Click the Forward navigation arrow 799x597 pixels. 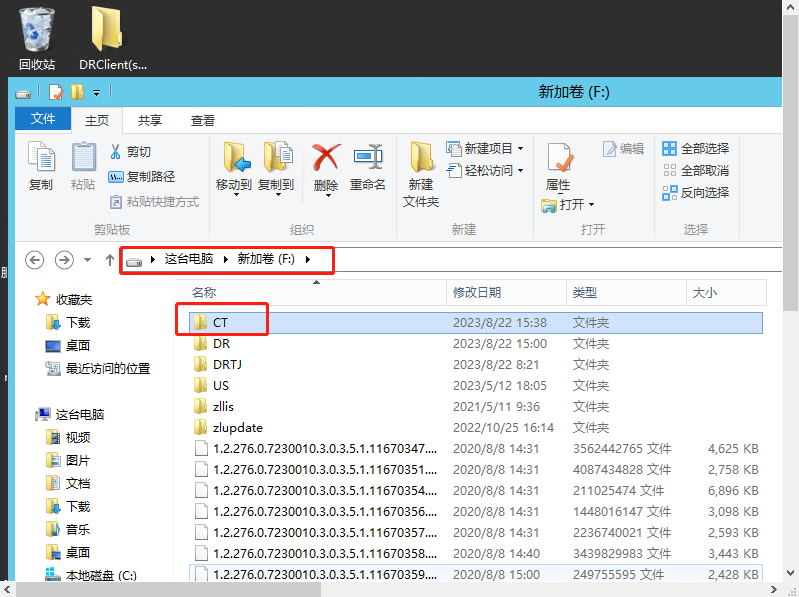64,260
